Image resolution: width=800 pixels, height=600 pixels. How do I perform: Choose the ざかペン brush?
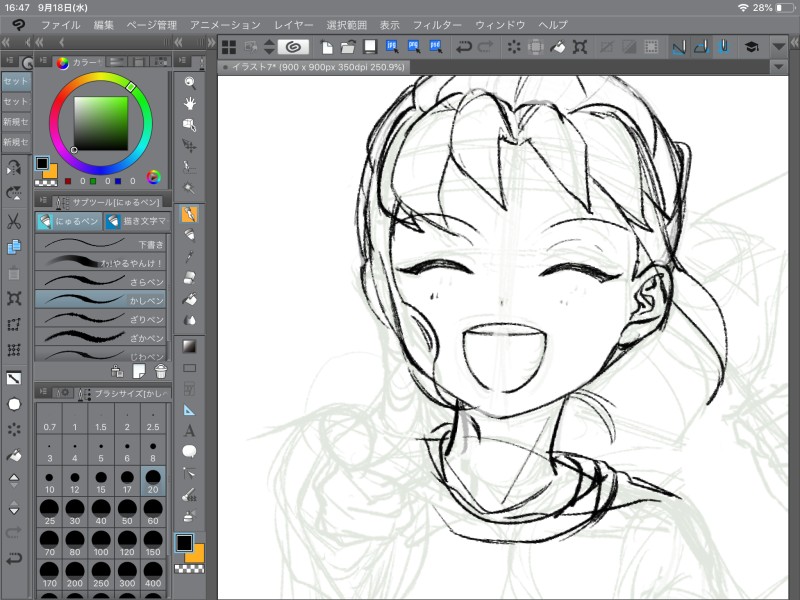click(101, 337)
